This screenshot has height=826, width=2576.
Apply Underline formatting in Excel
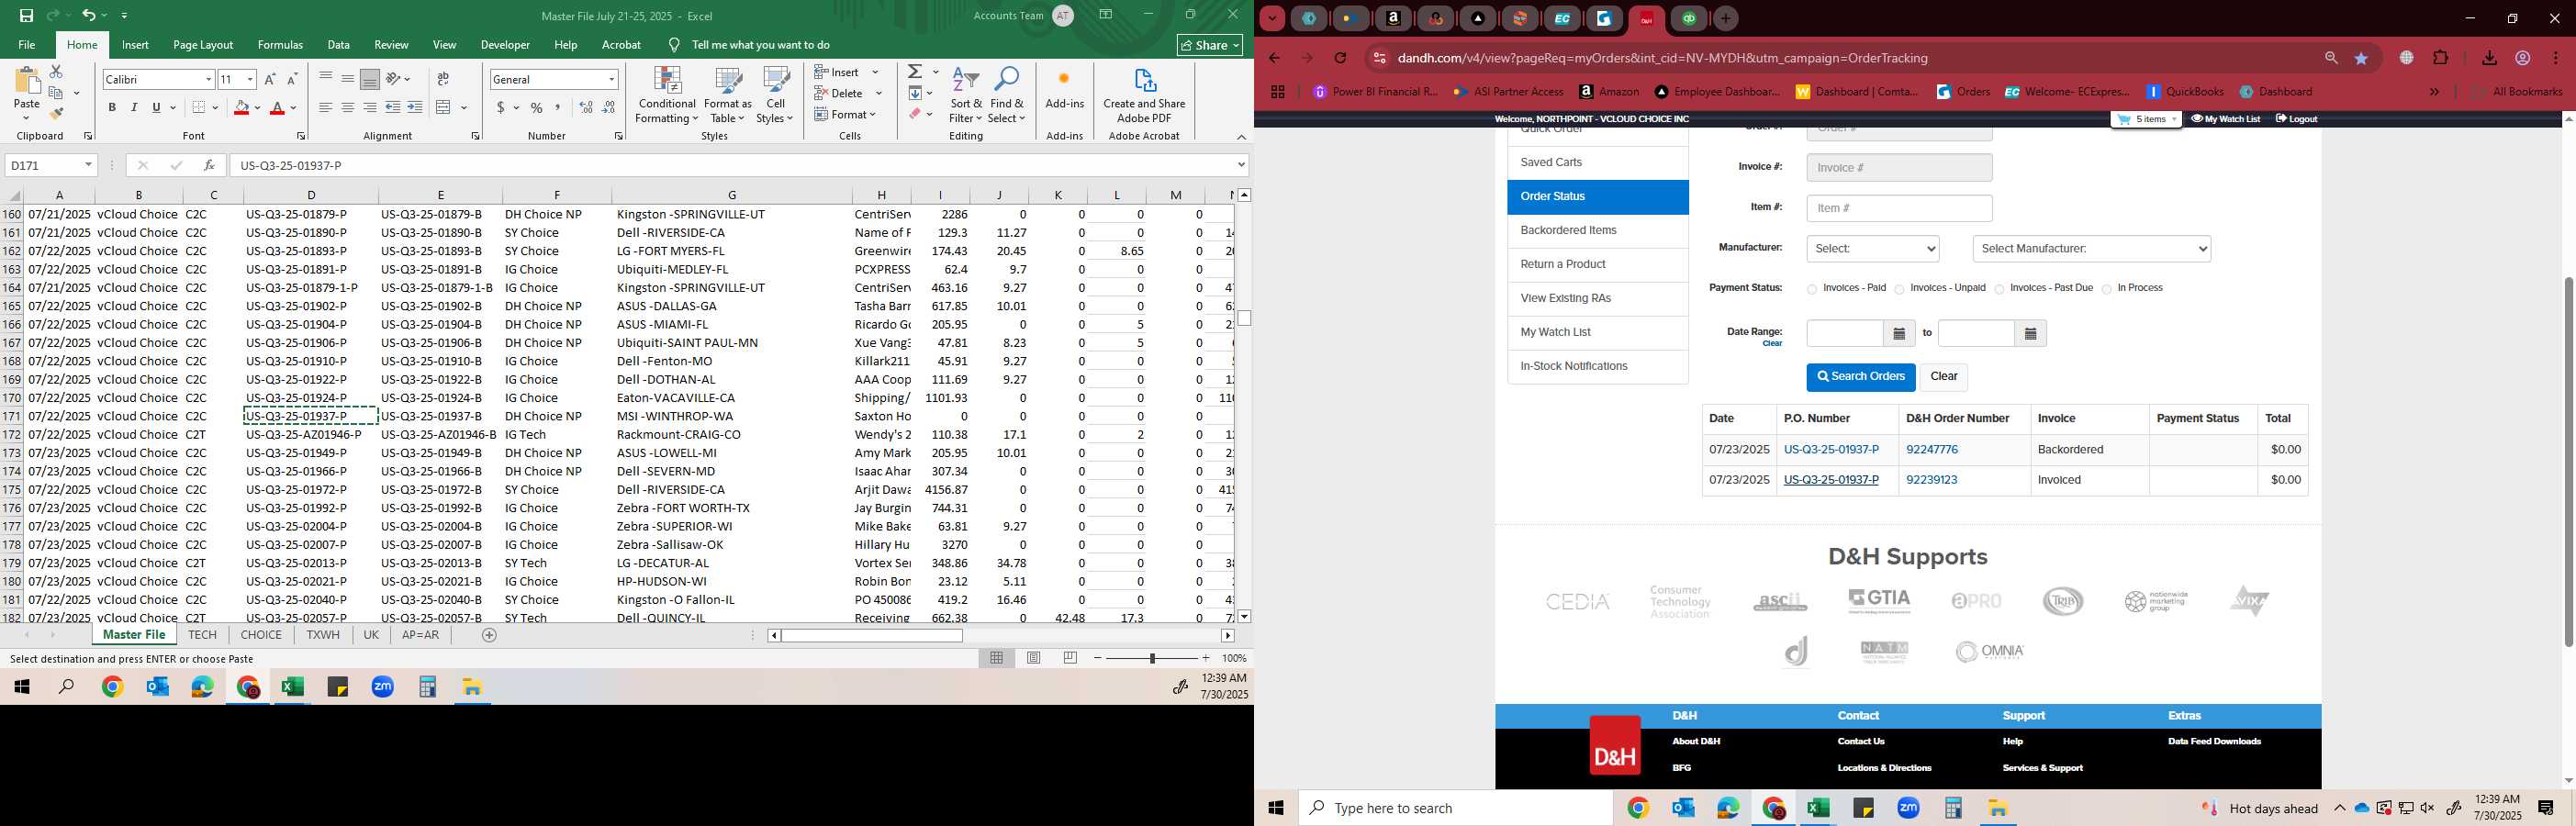pos(156,107)
